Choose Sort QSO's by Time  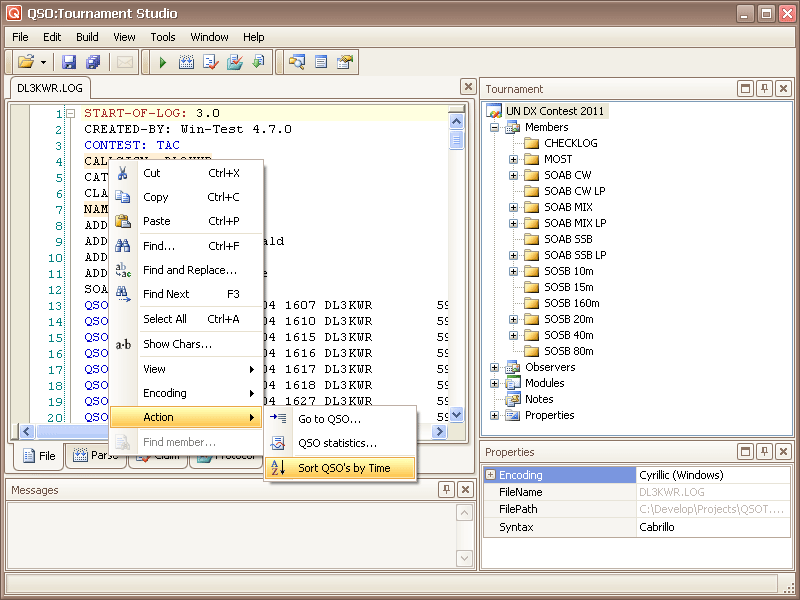tap(343, 468)
